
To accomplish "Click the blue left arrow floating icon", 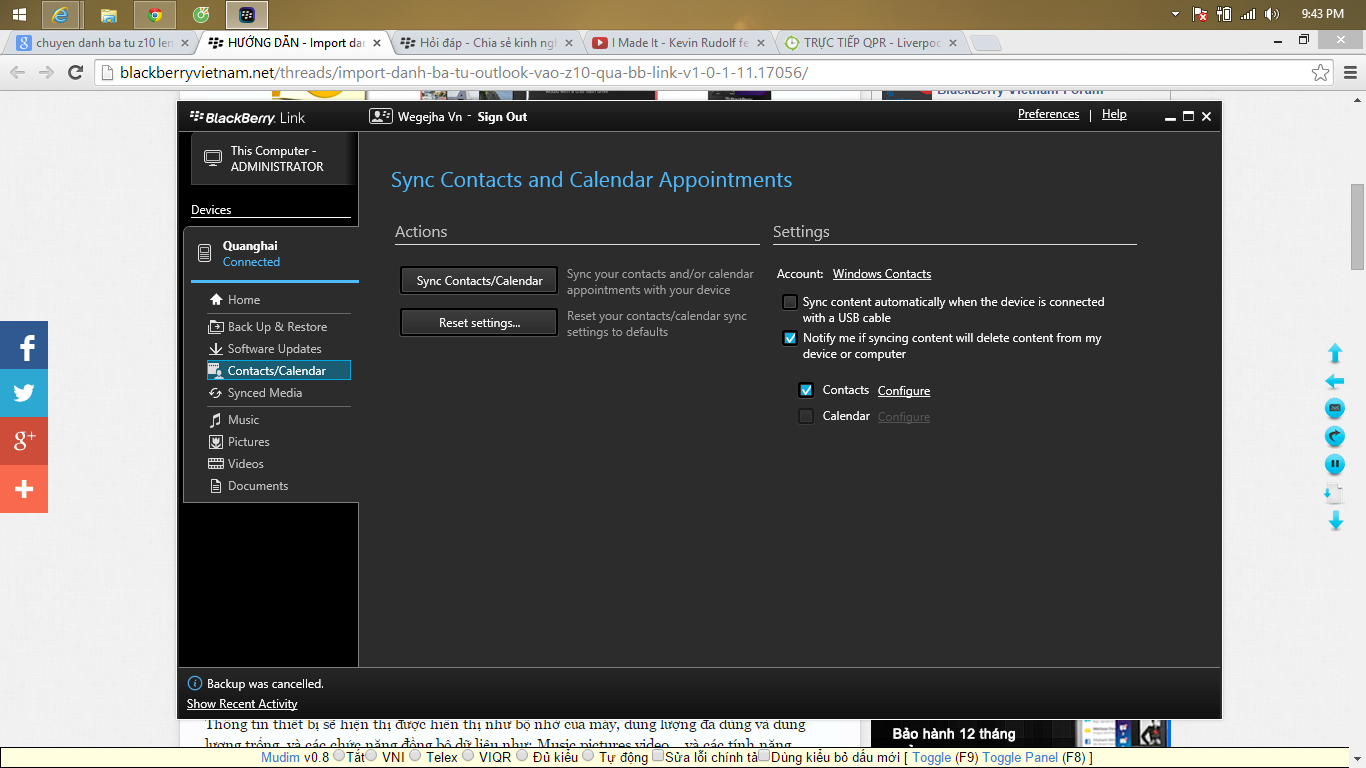I will point(1334,381).
